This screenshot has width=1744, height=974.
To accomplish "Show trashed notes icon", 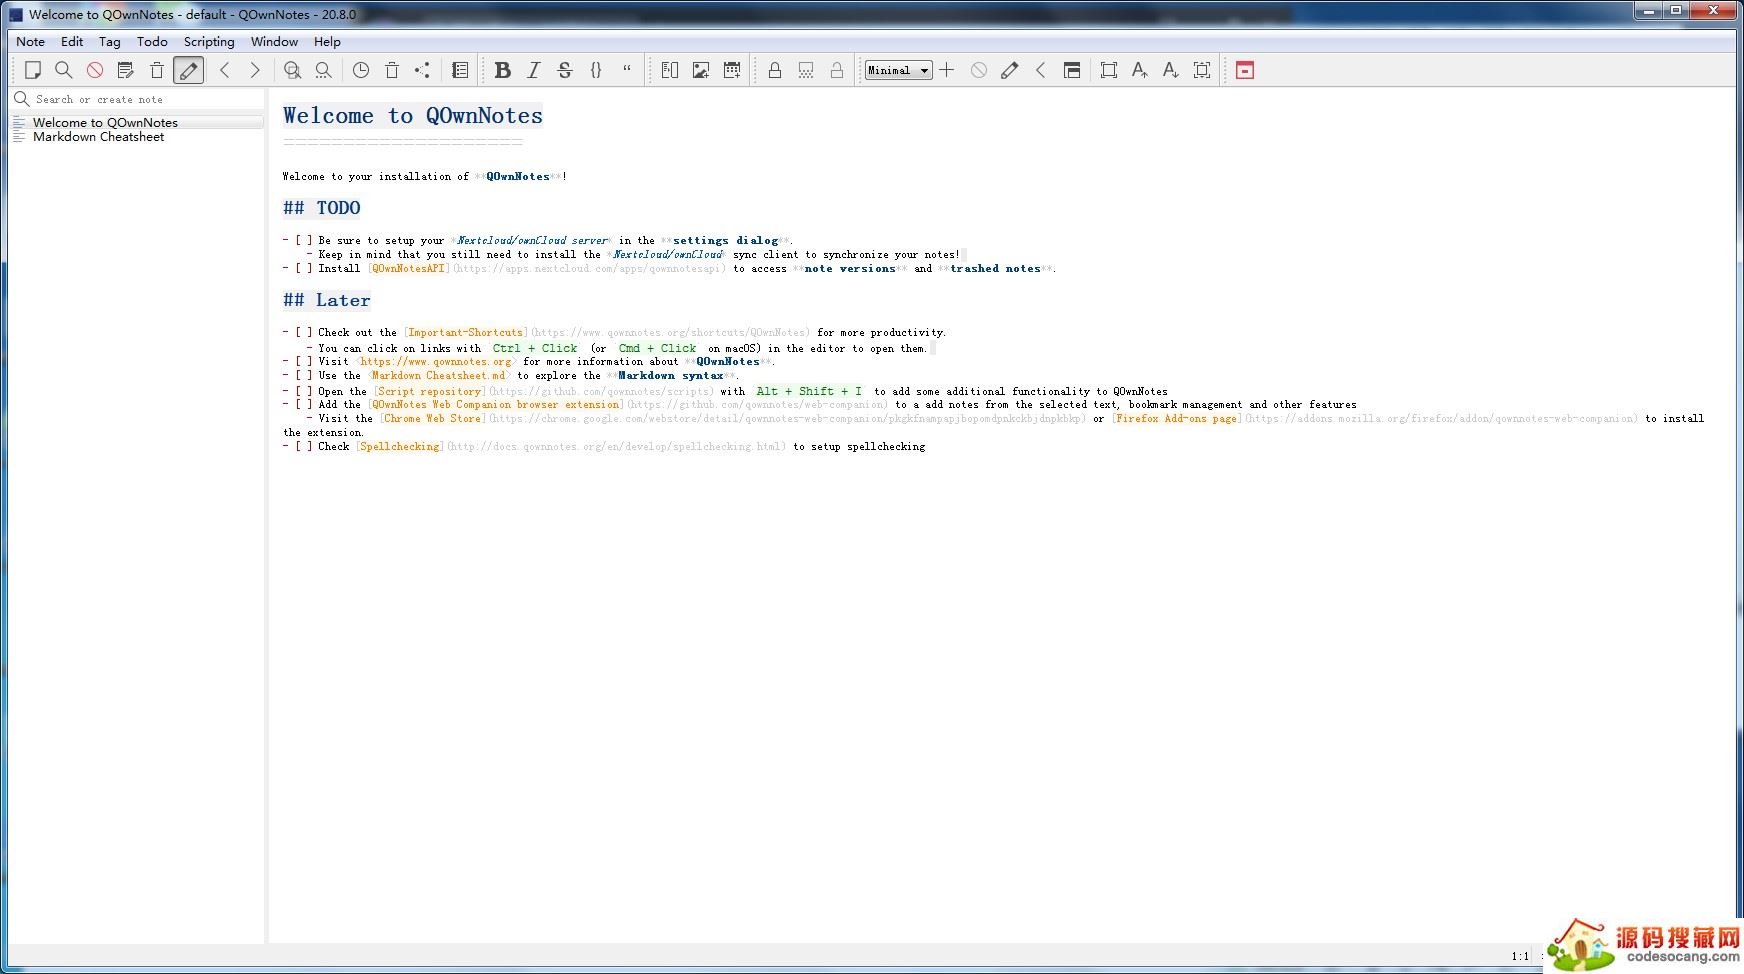I will [x=392, y=70].
